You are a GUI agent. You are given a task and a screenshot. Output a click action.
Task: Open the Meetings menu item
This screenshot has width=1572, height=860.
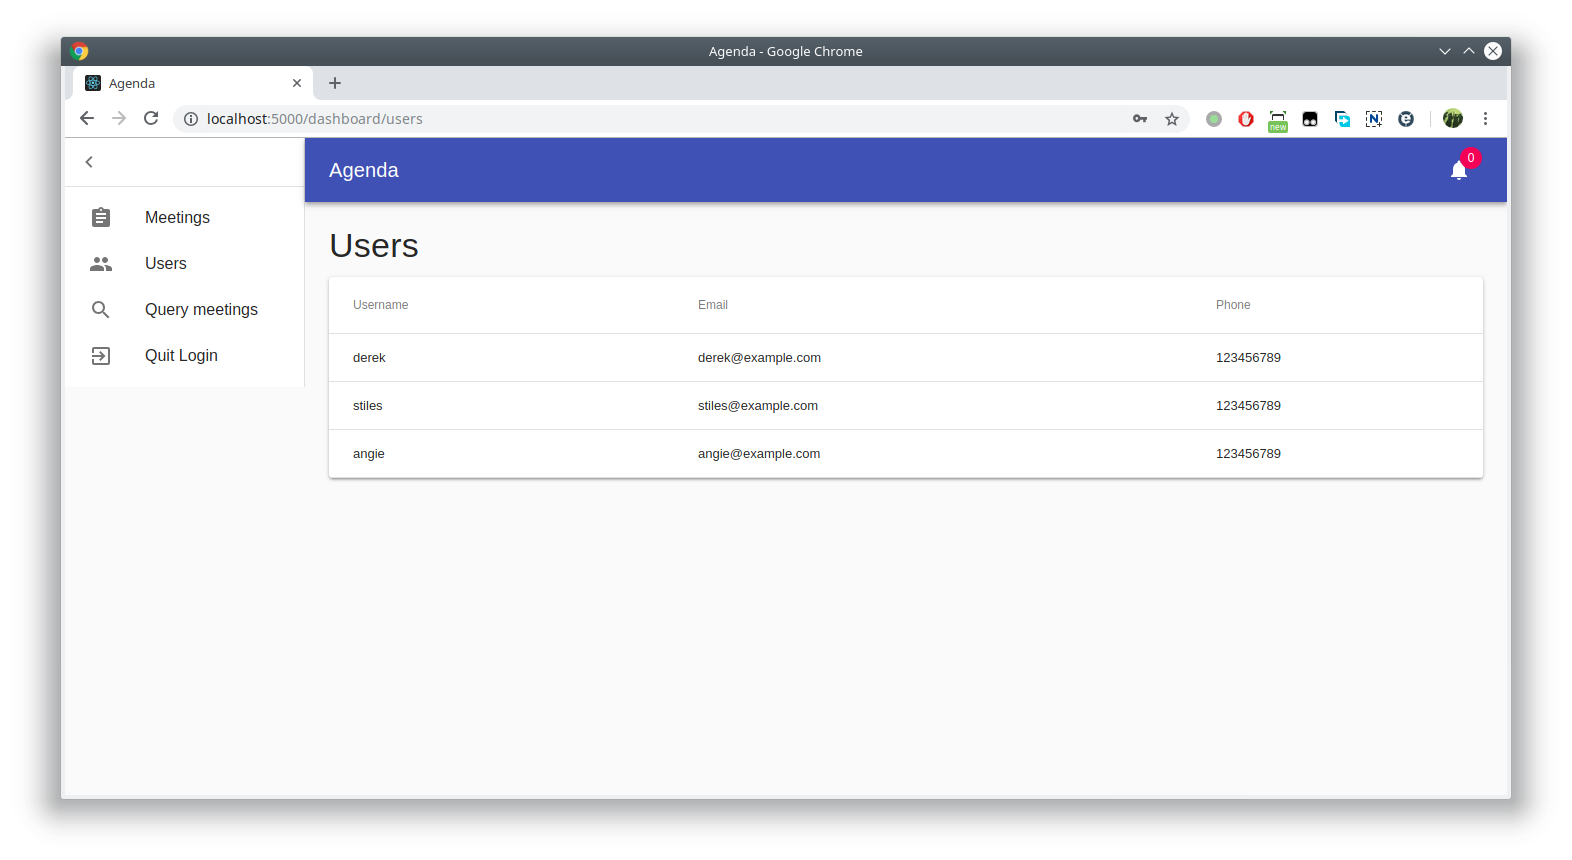[x=185, y=217]
